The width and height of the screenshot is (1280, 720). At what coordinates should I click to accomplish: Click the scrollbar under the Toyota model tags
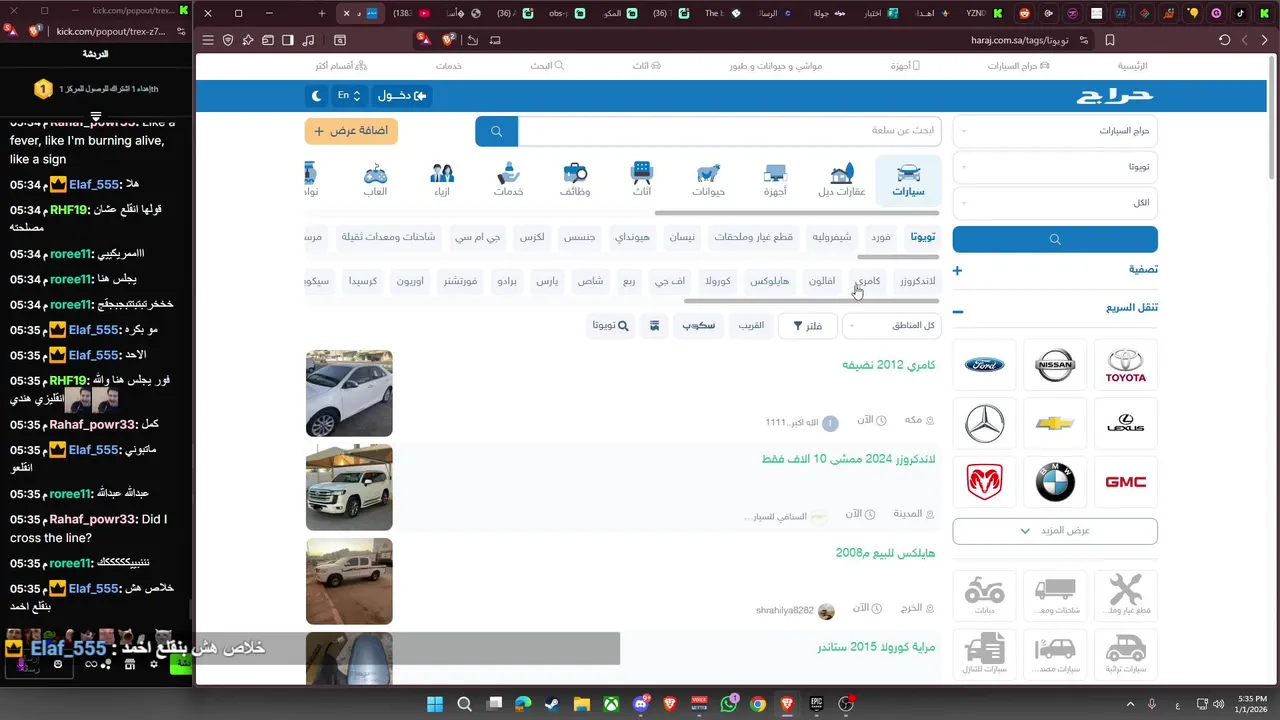click(812, 301)
